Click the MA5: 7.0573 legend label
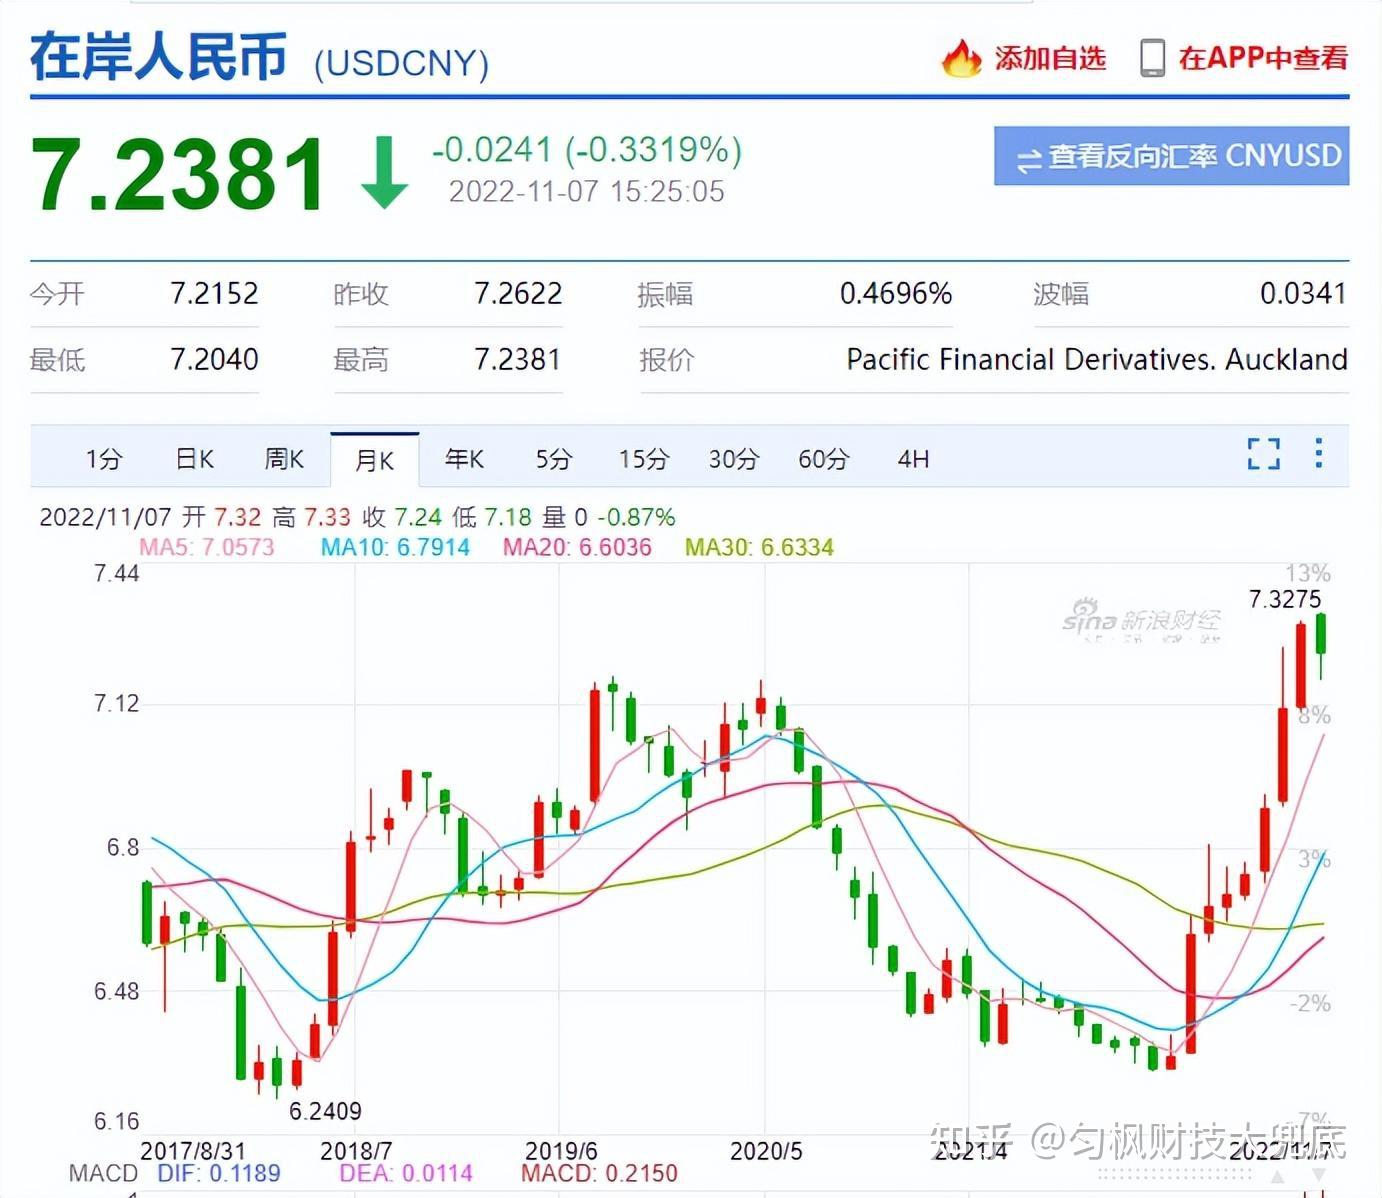The width and height of the screenshot is (1382, 1198). [207, 547]
